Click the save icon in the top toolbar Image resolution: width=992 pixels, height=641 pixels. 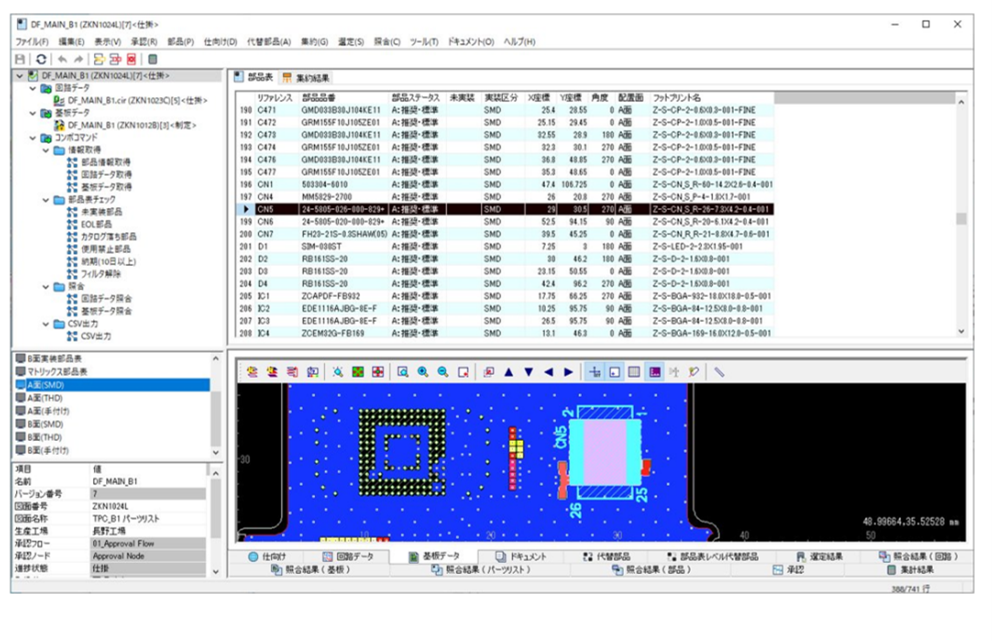(21, 60)
